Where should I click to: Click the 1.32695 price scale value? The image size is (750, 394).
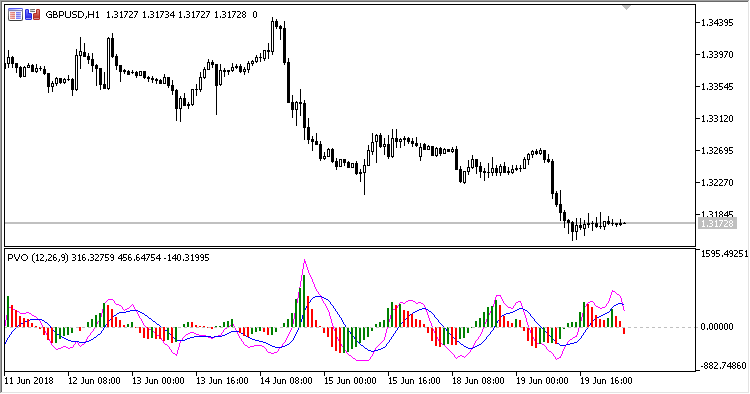[x=717, y=151]
